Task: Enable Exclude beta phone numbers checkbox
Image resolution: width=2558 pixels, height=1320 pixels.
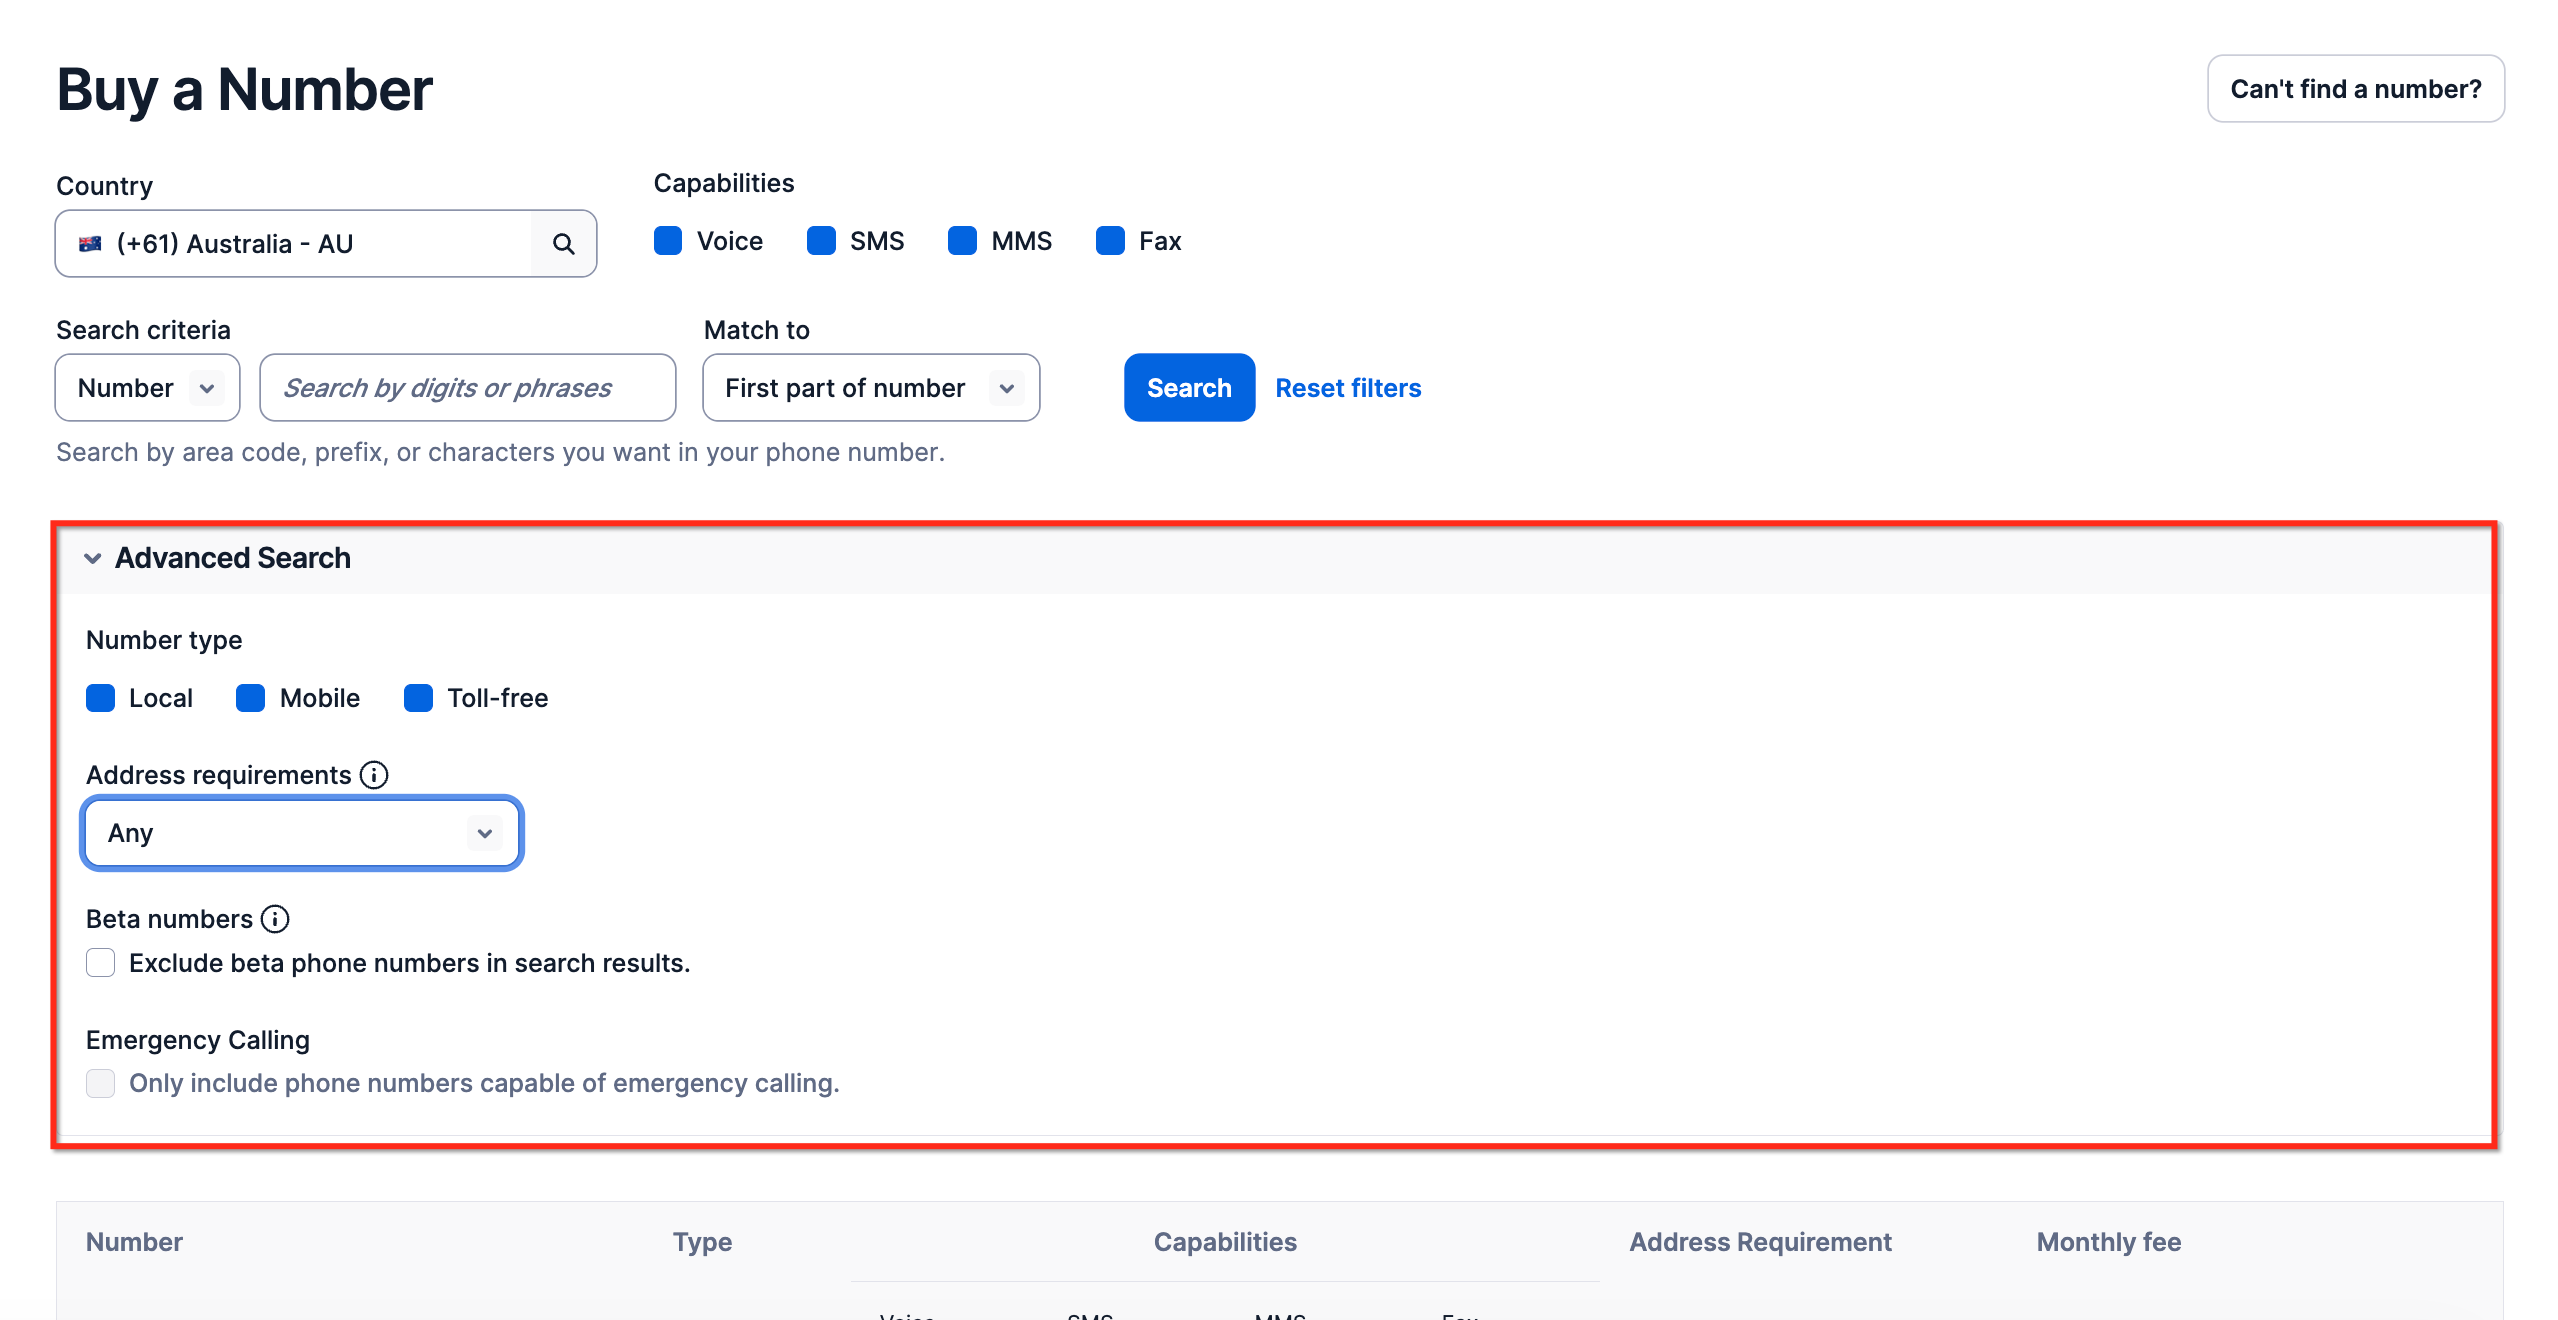Action: [x=101, y=963]
